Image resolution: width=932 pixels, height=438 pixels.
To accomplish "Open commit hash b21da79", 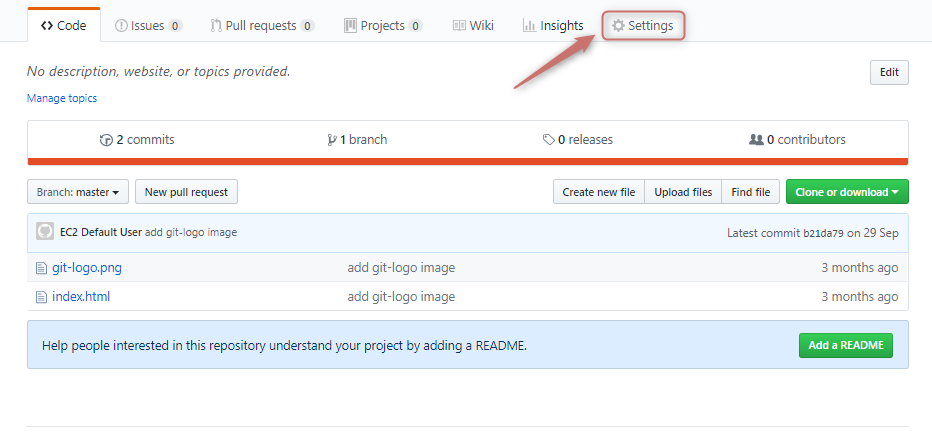I will 823,233.
